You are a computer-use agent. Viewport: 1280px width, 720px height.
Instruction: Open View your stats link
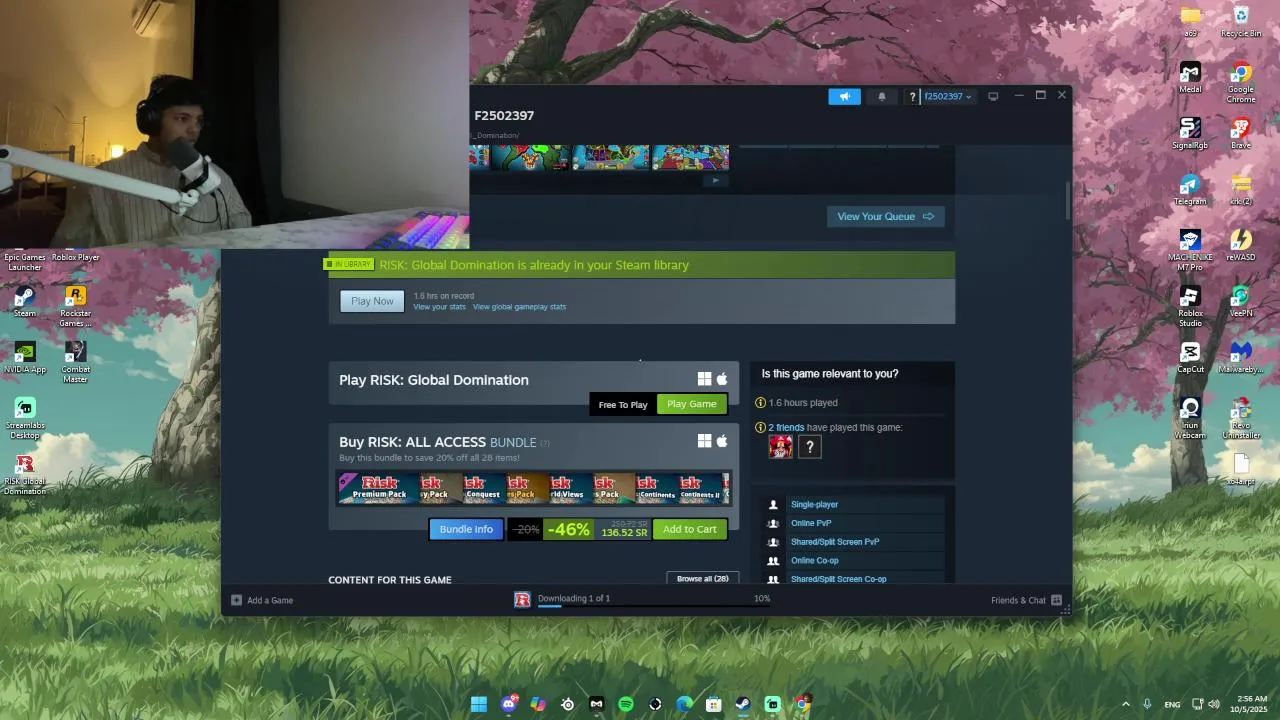439,307
